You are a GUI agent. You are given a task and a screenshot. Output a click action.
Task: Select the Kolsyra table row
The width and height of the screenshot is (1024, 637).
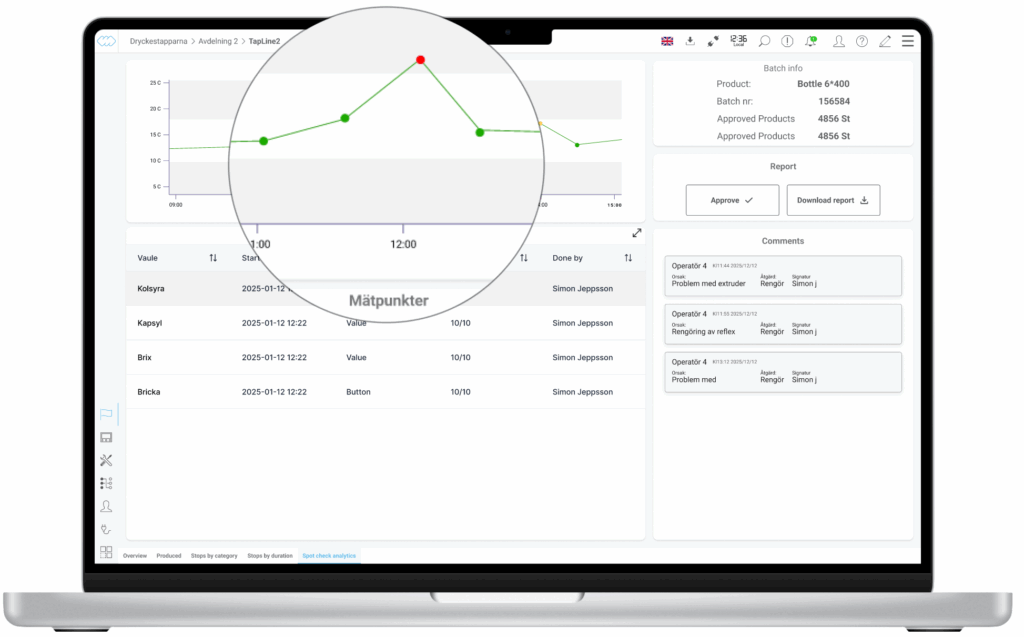[x=385, y=288]
